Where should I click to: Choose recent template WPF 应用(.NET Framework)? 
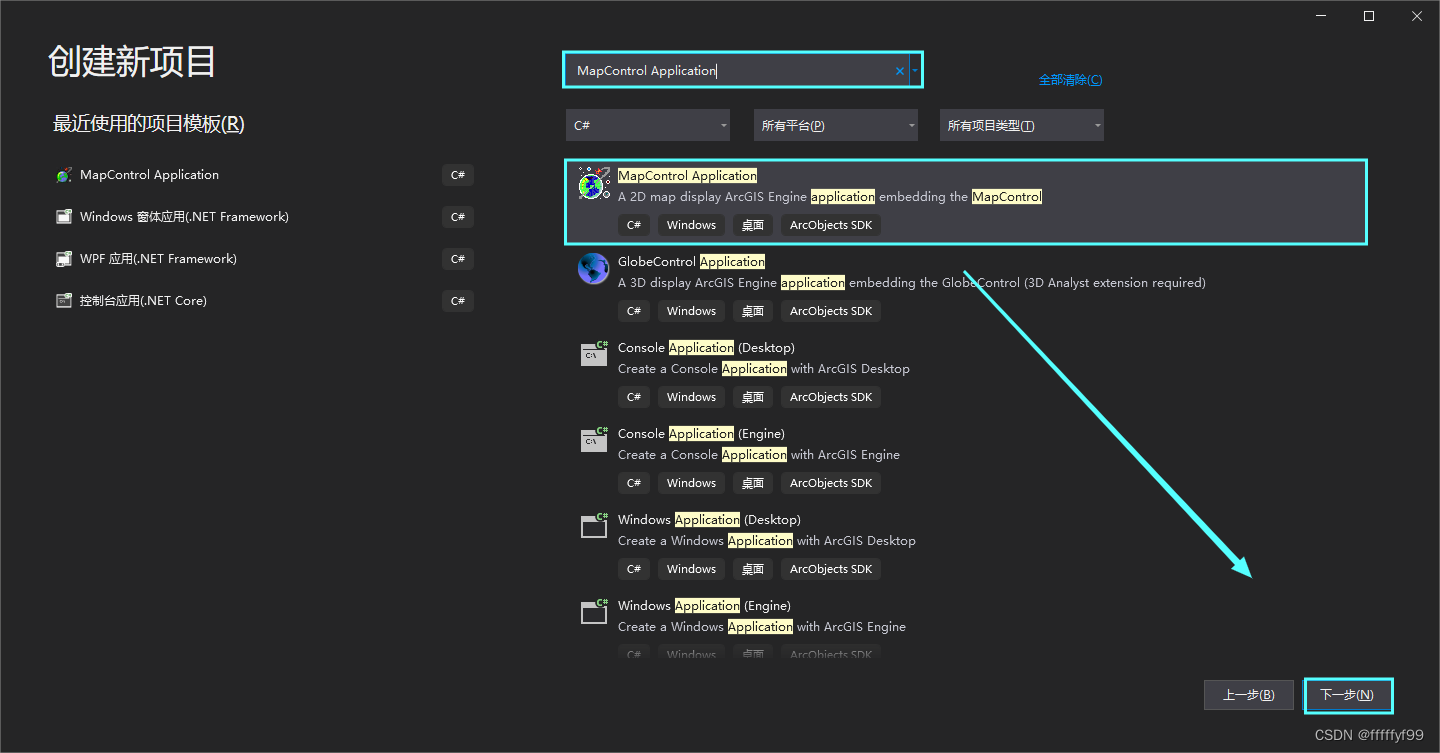coord(264,259)
